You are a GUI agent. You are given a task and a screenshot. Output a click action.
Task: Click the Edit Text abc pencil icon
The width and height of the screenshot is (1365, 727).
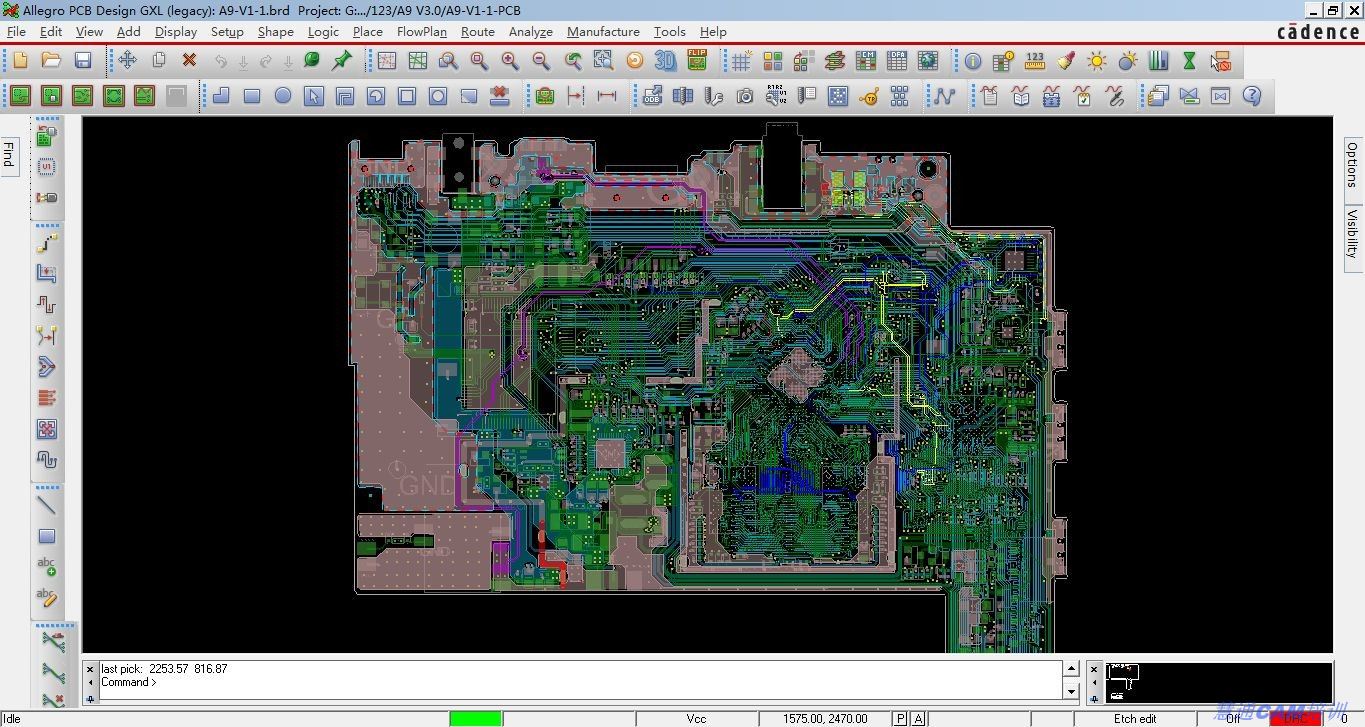46,598
